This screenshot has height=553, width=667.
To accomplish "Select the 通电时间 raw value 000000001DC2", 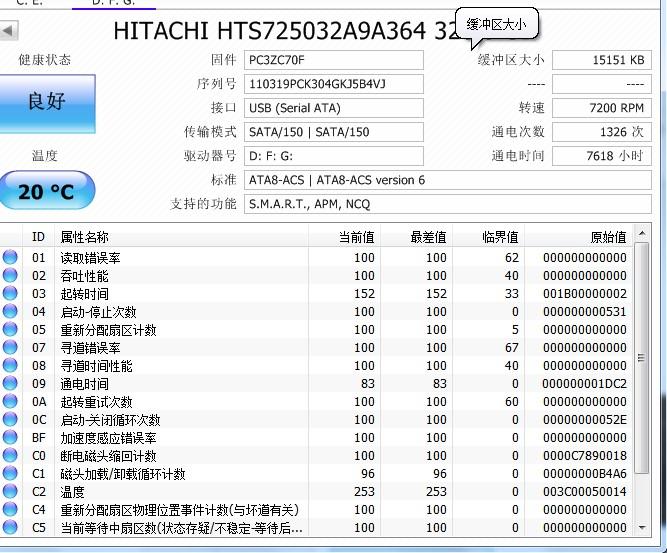I will (585, 384).
